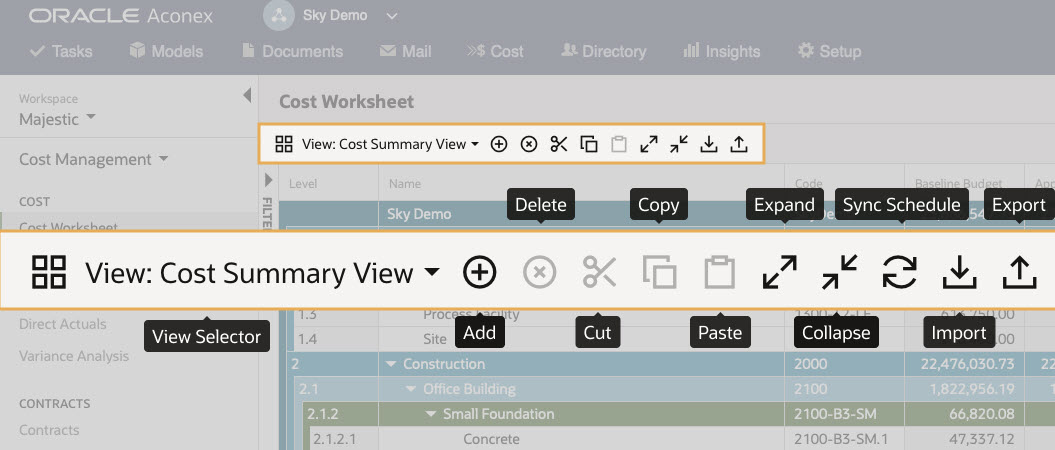Viewport: 1055px width, 450px height.
Task: Collapse the Construction row
Action: coord(391,364)
